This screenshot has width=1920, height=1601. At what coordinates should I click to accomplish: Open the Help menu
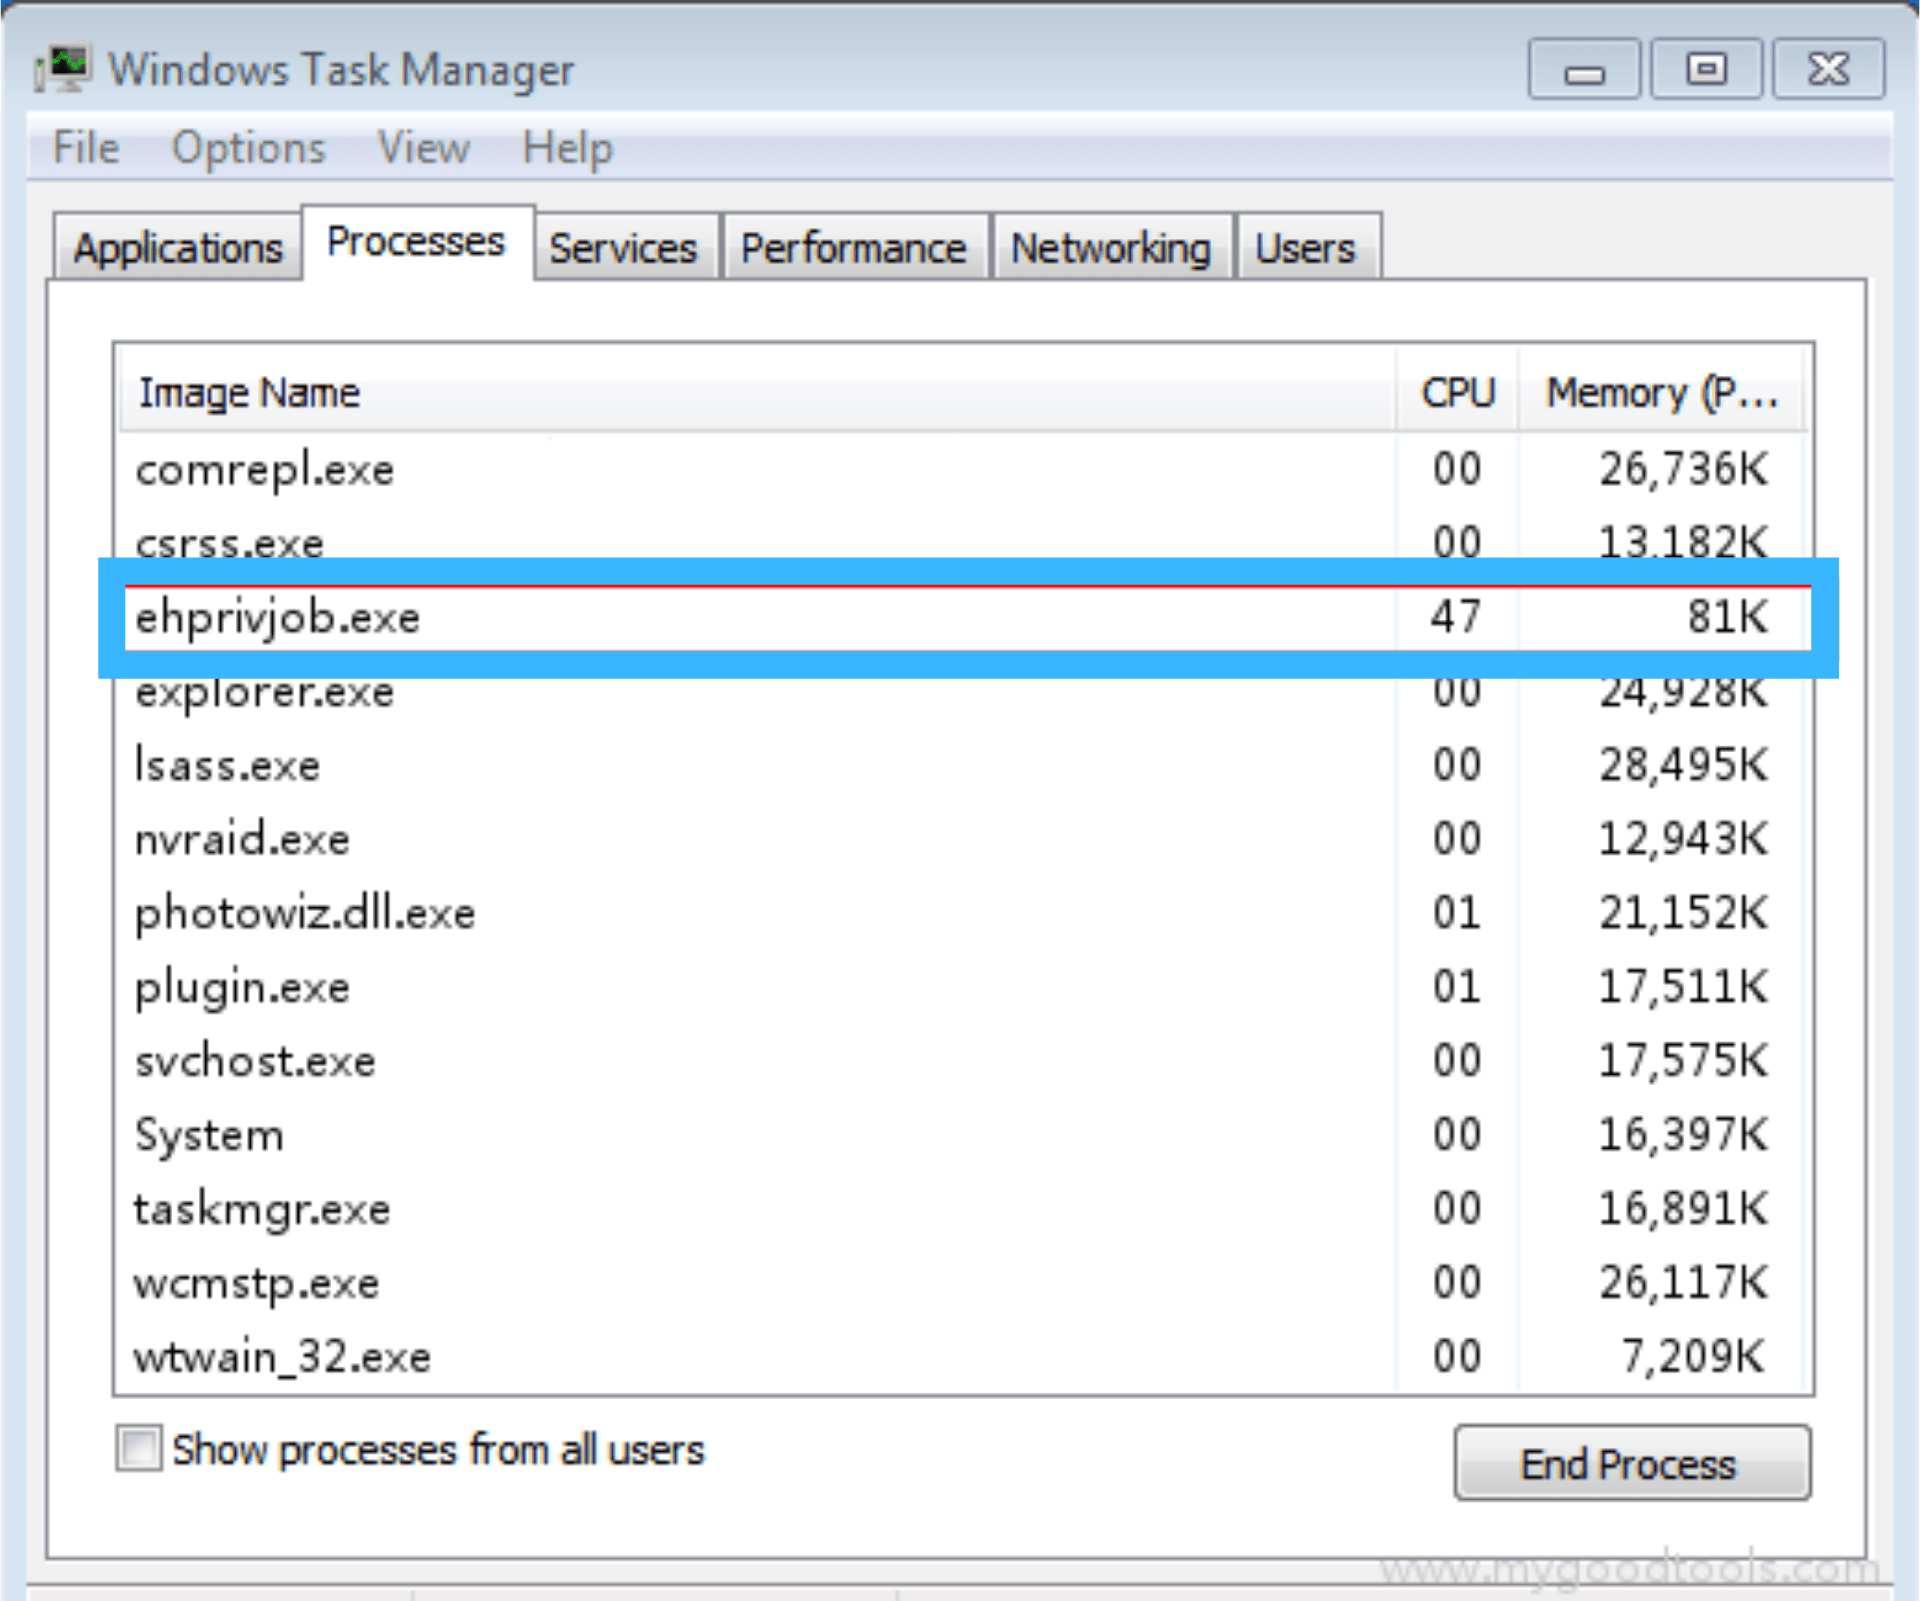567,148
